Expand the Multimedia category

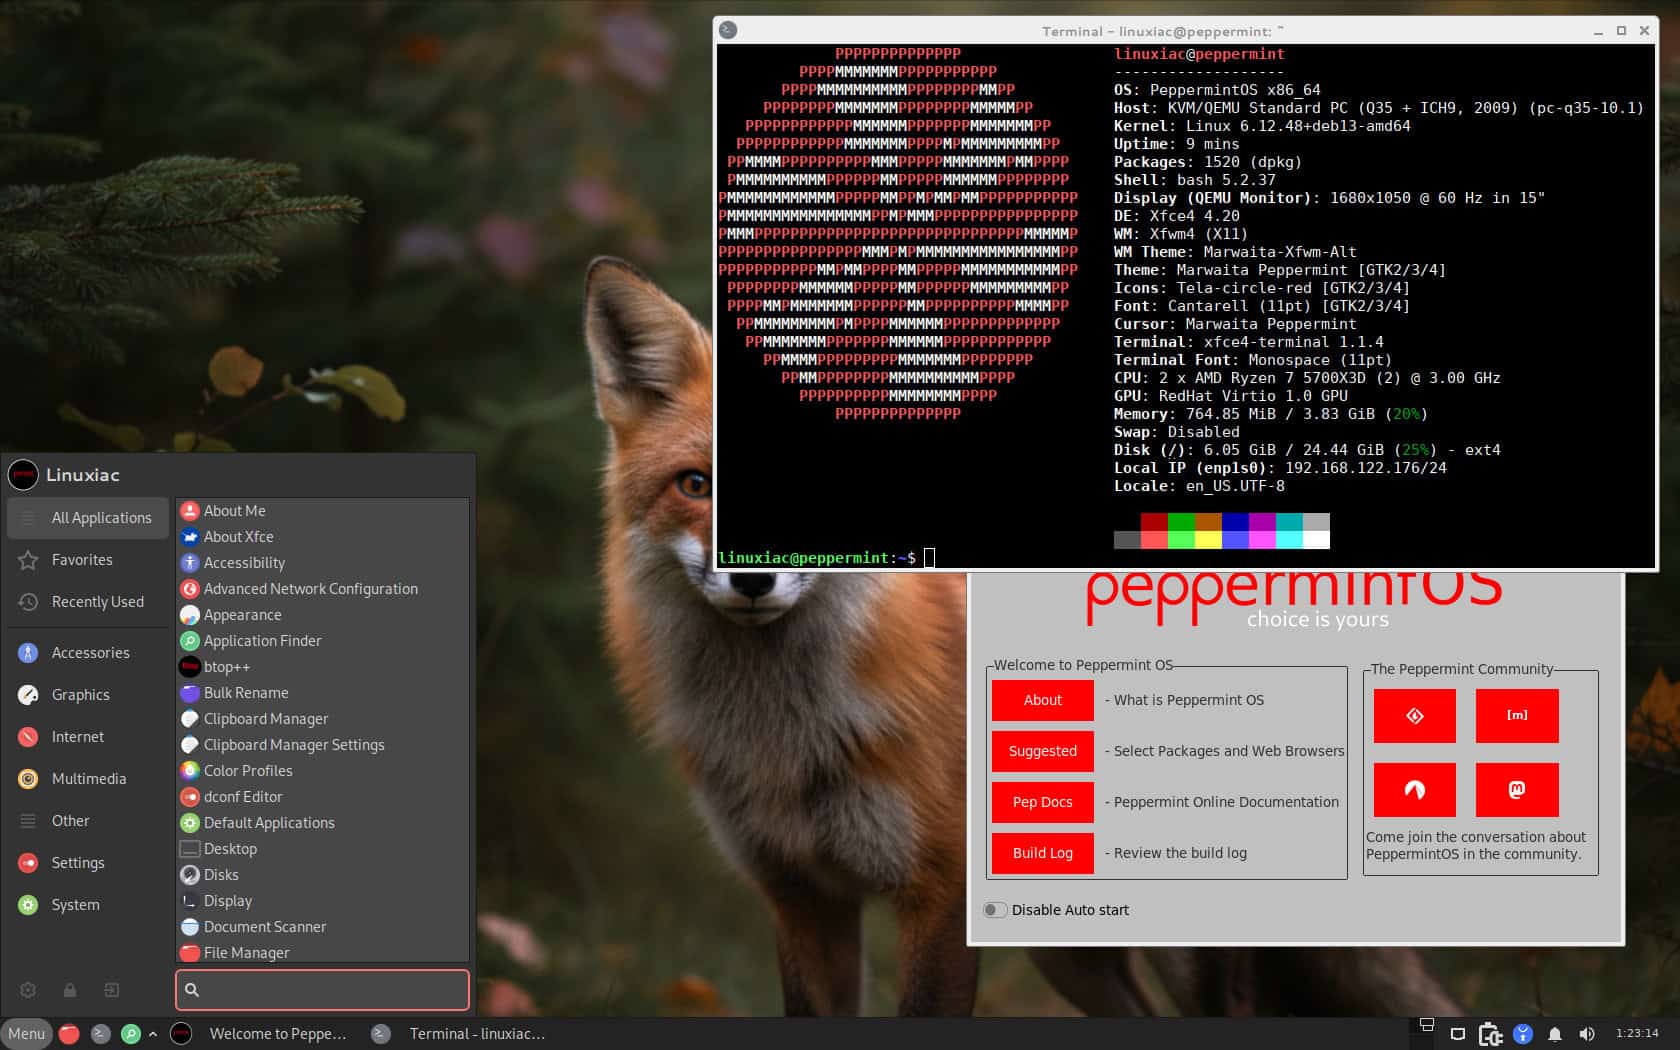pyautogui.click(x=87, y=778)
